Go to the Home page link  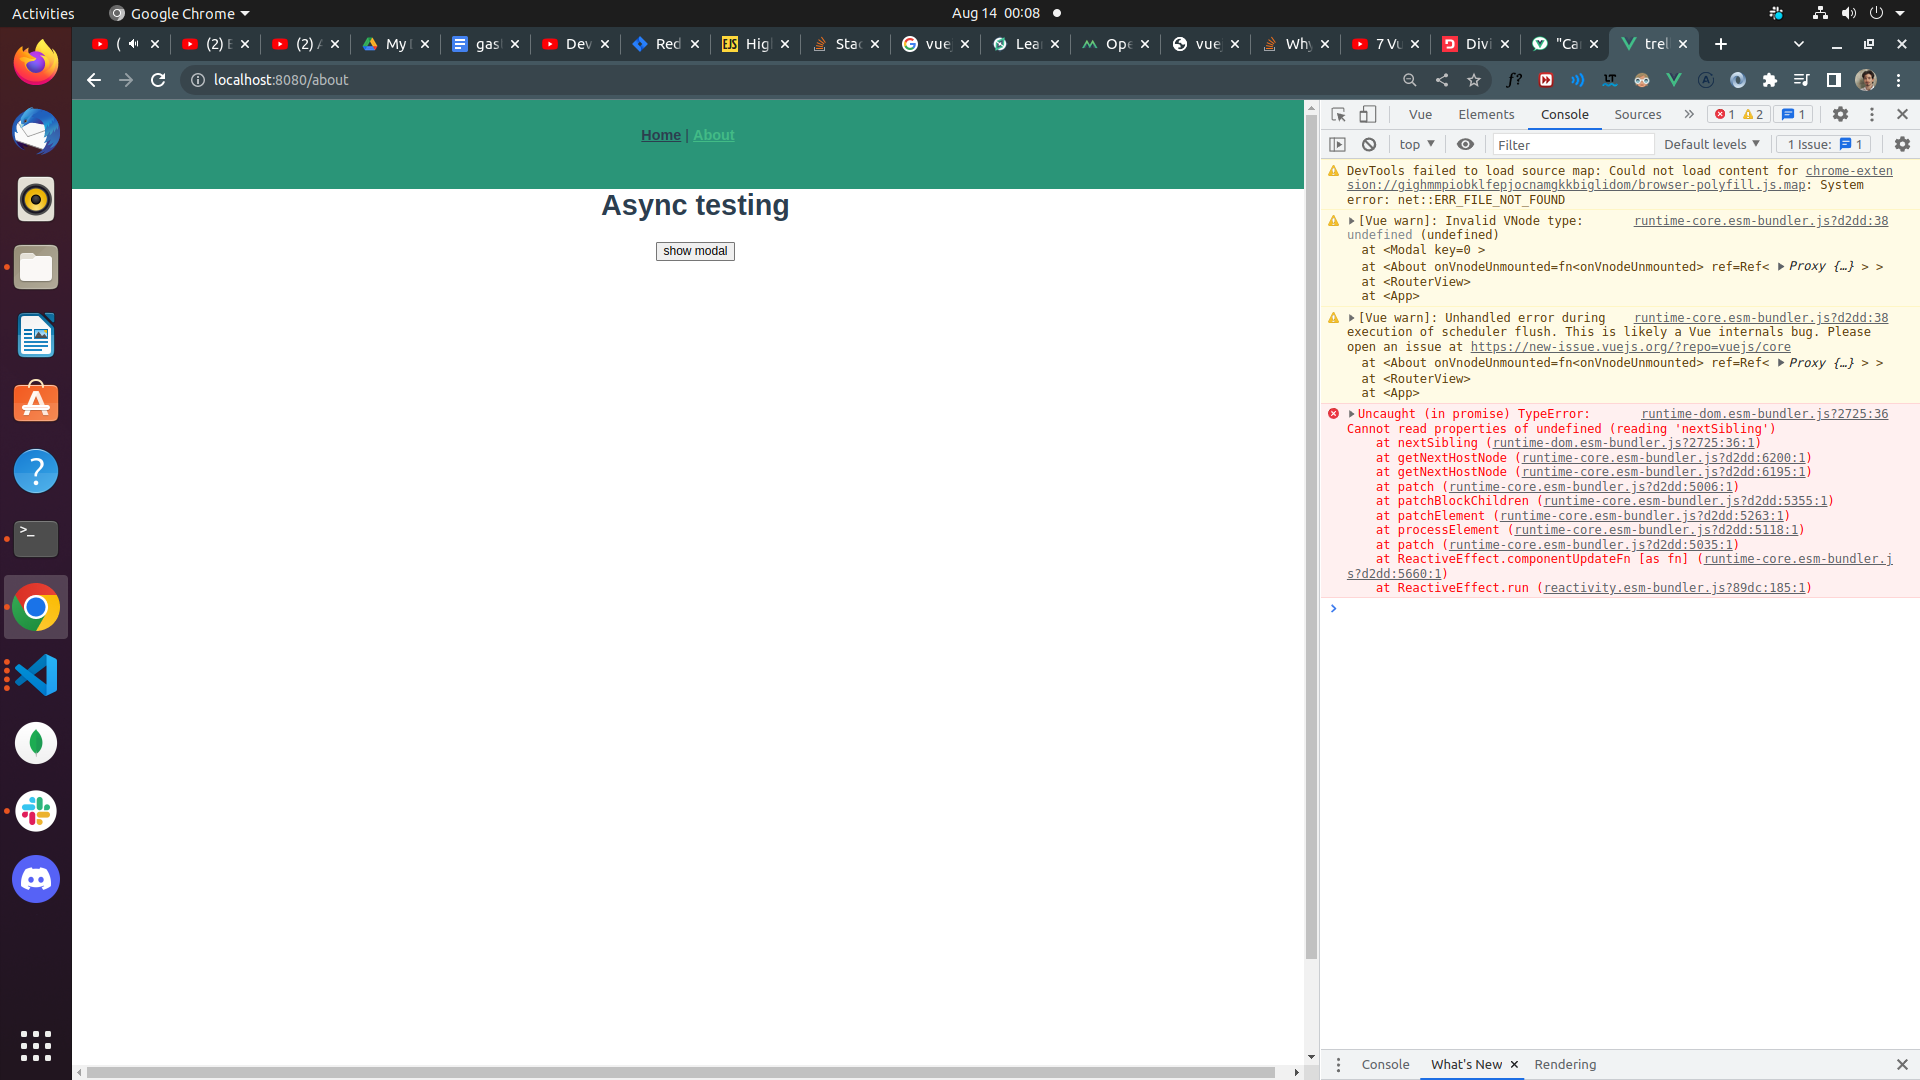660,135
